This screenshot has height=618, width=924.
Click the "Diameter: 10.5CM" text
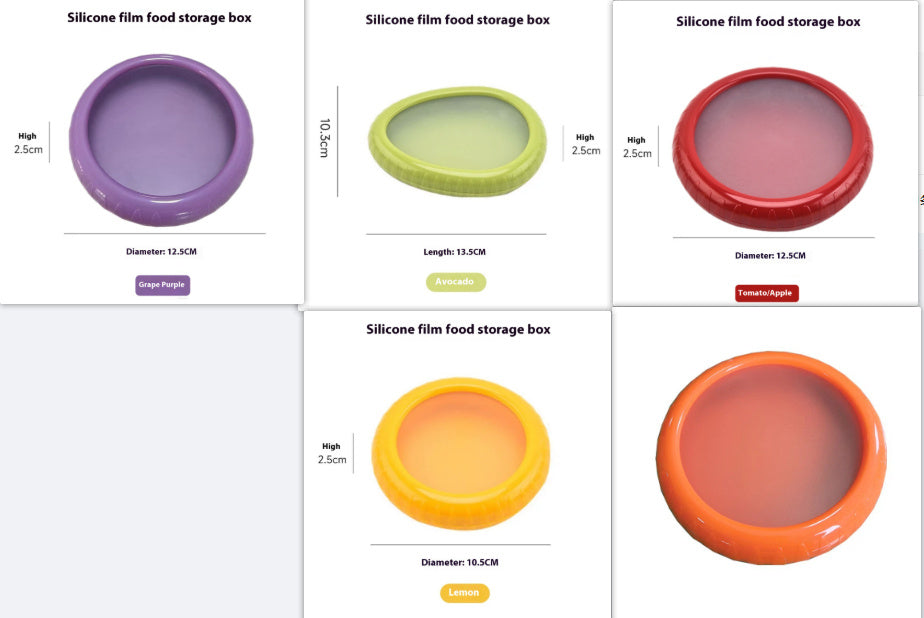click(459, 562)
